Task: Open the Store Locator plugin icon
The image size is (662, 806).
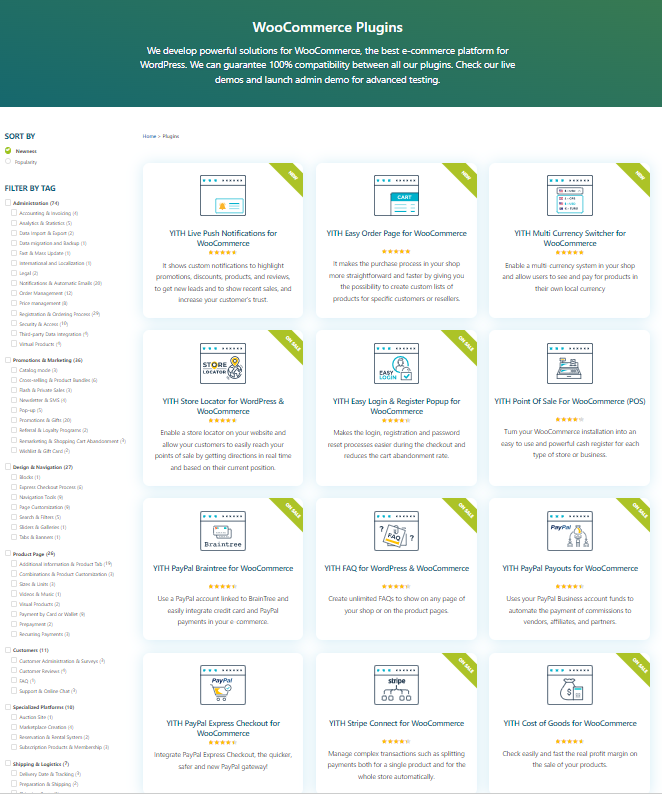Action: [x=223, y=363]
